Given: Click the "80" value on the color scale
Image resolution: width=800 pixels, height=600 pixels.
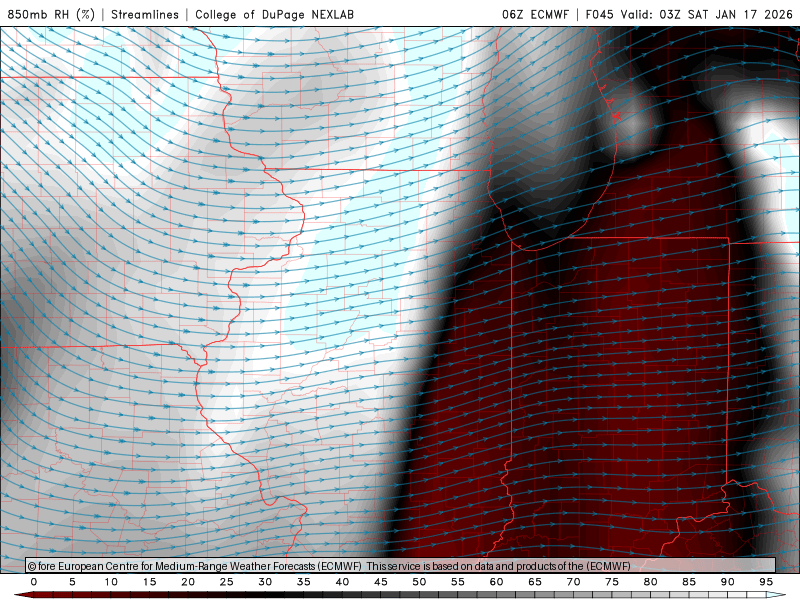Looking at the screenshot, I should click(651, 582).
